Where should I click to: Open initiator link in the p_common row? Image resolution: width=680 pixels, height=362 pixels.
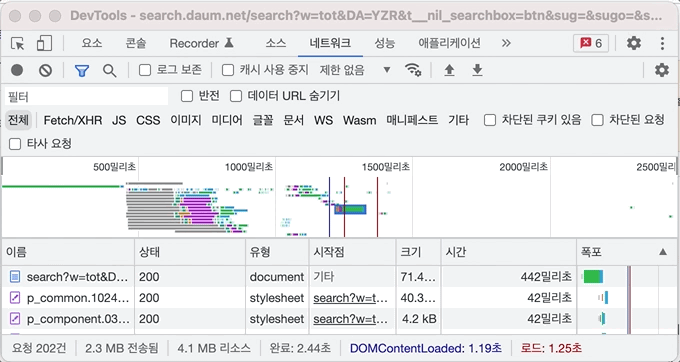350,298
